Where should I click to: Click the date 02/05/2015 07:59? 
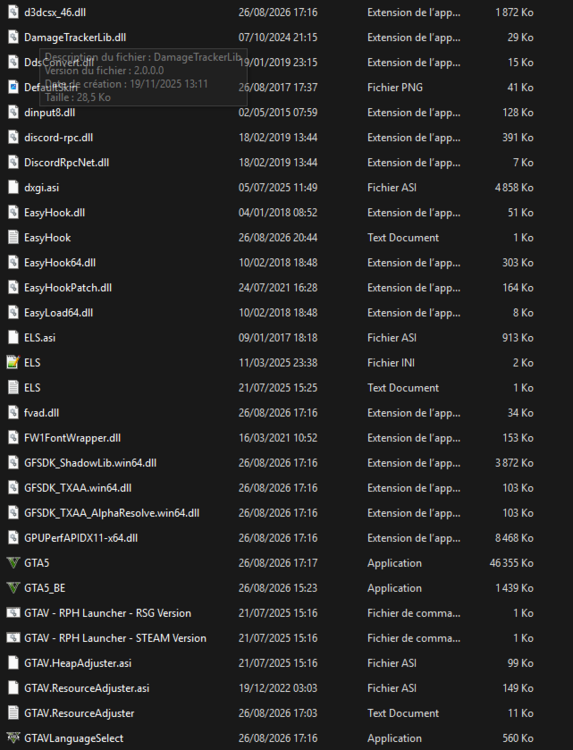coord(278,112)
